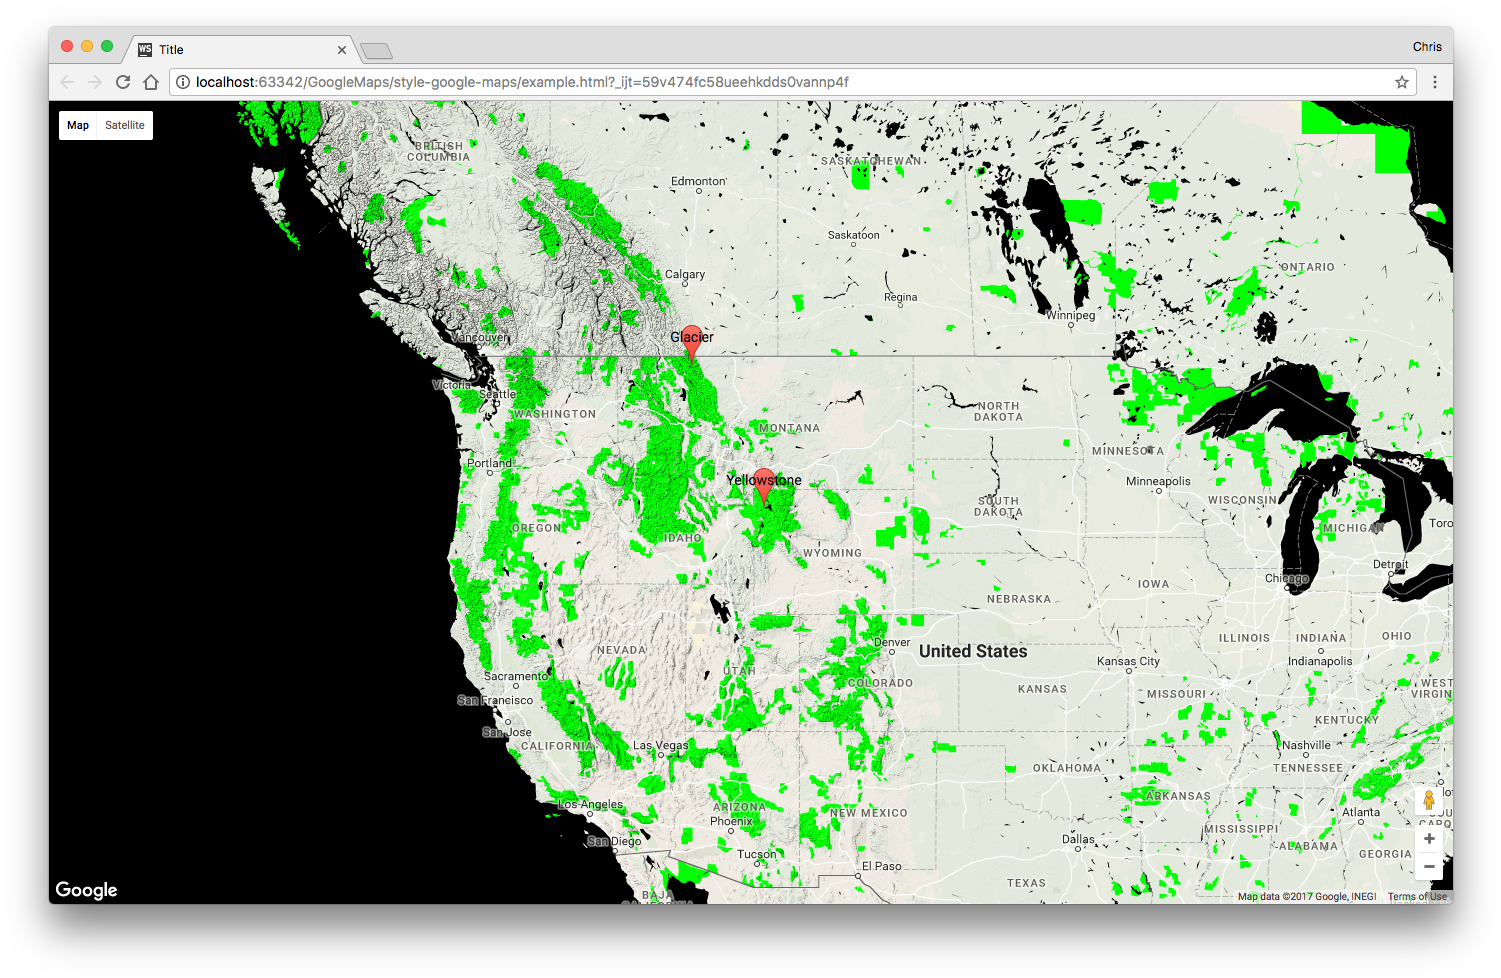Go to the browser home page

coord(151,82)
